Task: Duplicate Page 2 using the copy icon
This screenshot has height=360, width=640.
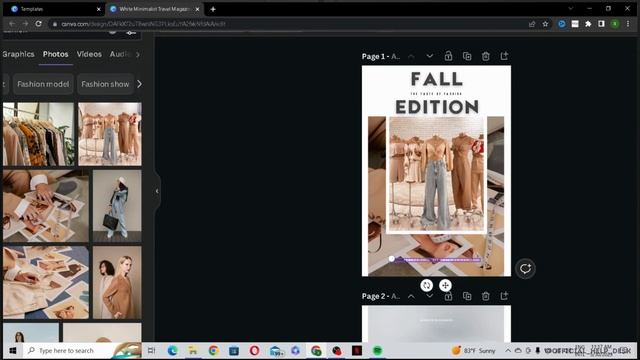Action: (467, 296)
